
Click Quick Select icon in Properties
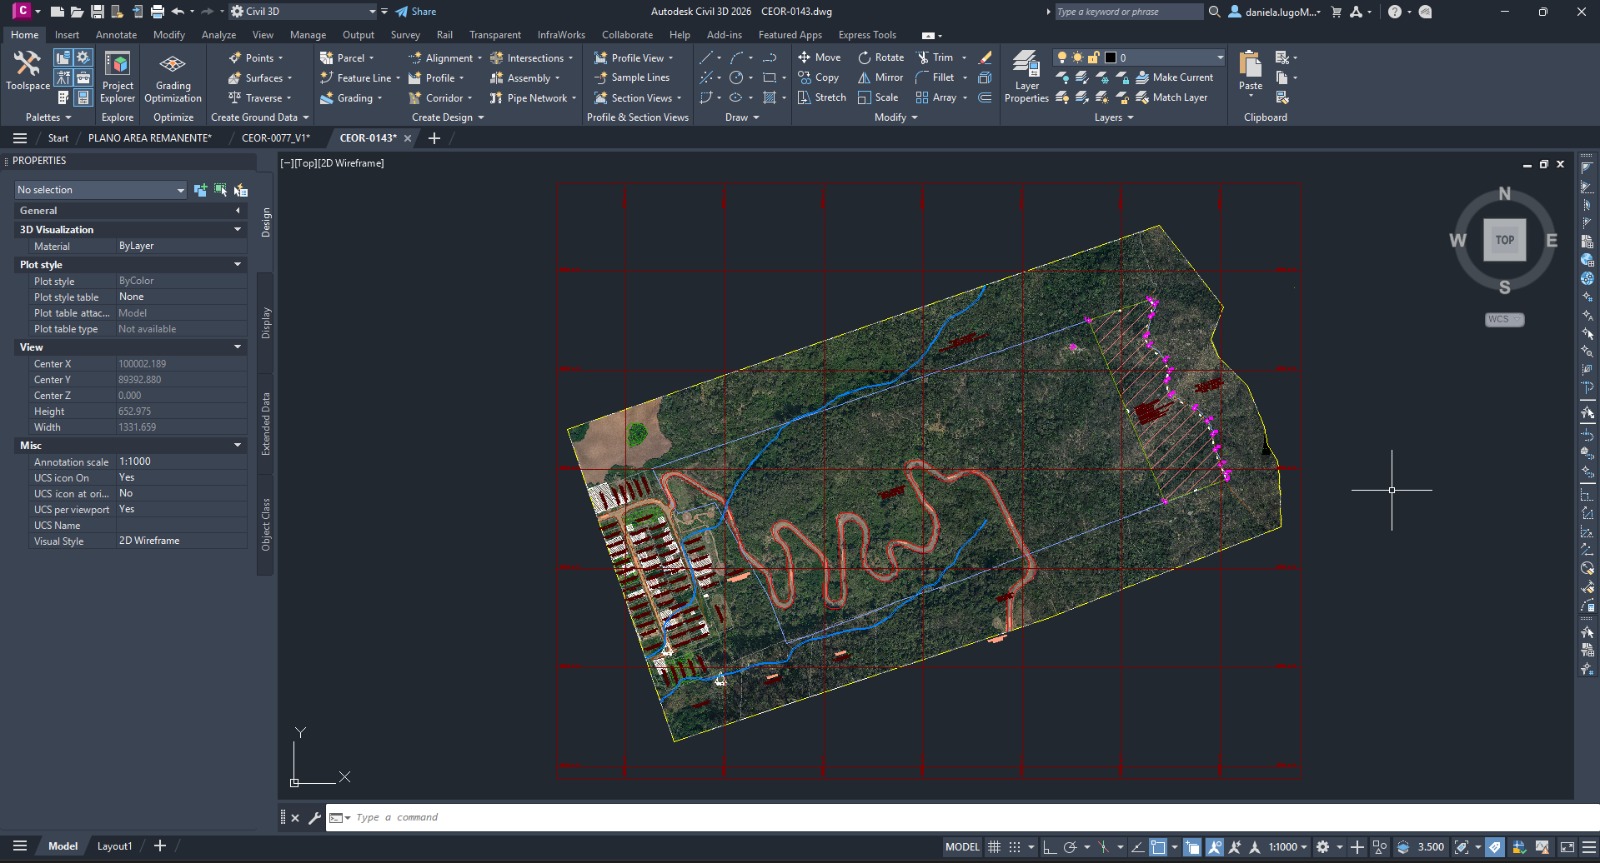(x=240, y=190)
